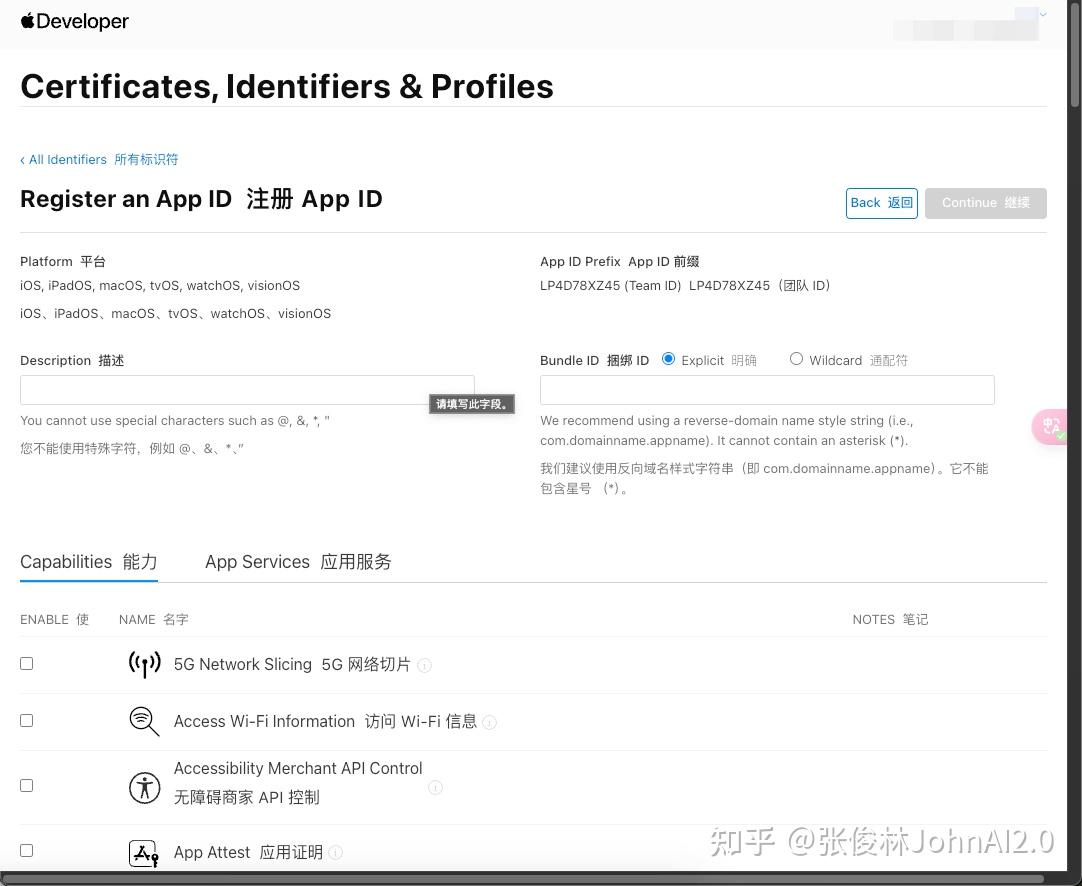This screenshot has height=886, width=1082.
Task: Enable the App Attest checkbox
Action: click(x=26, y=849)
